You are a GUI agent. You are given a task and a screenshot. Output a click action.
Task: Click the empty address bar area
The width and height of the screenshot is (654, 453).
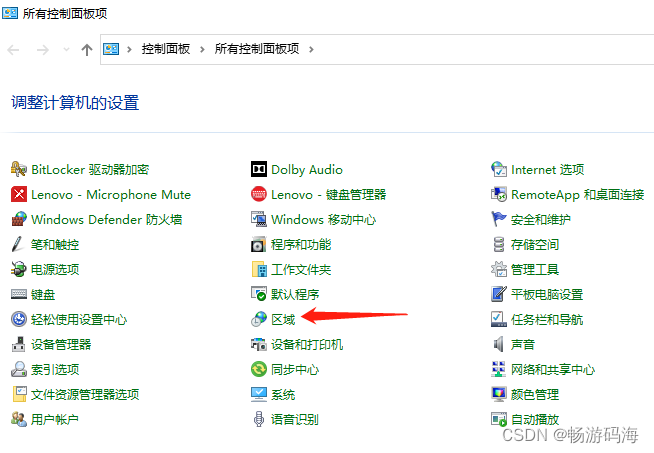[x=484, y=50]
